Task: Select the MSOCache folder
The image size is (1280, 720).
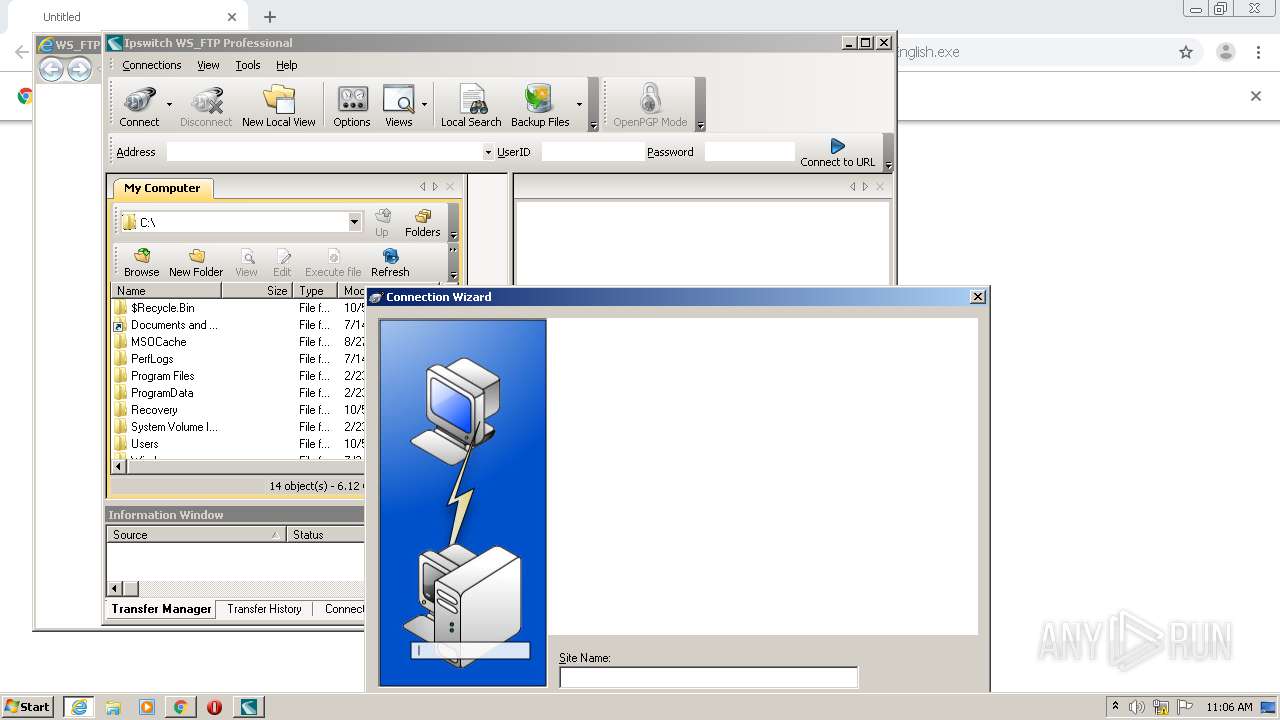Action: point(158,342)
